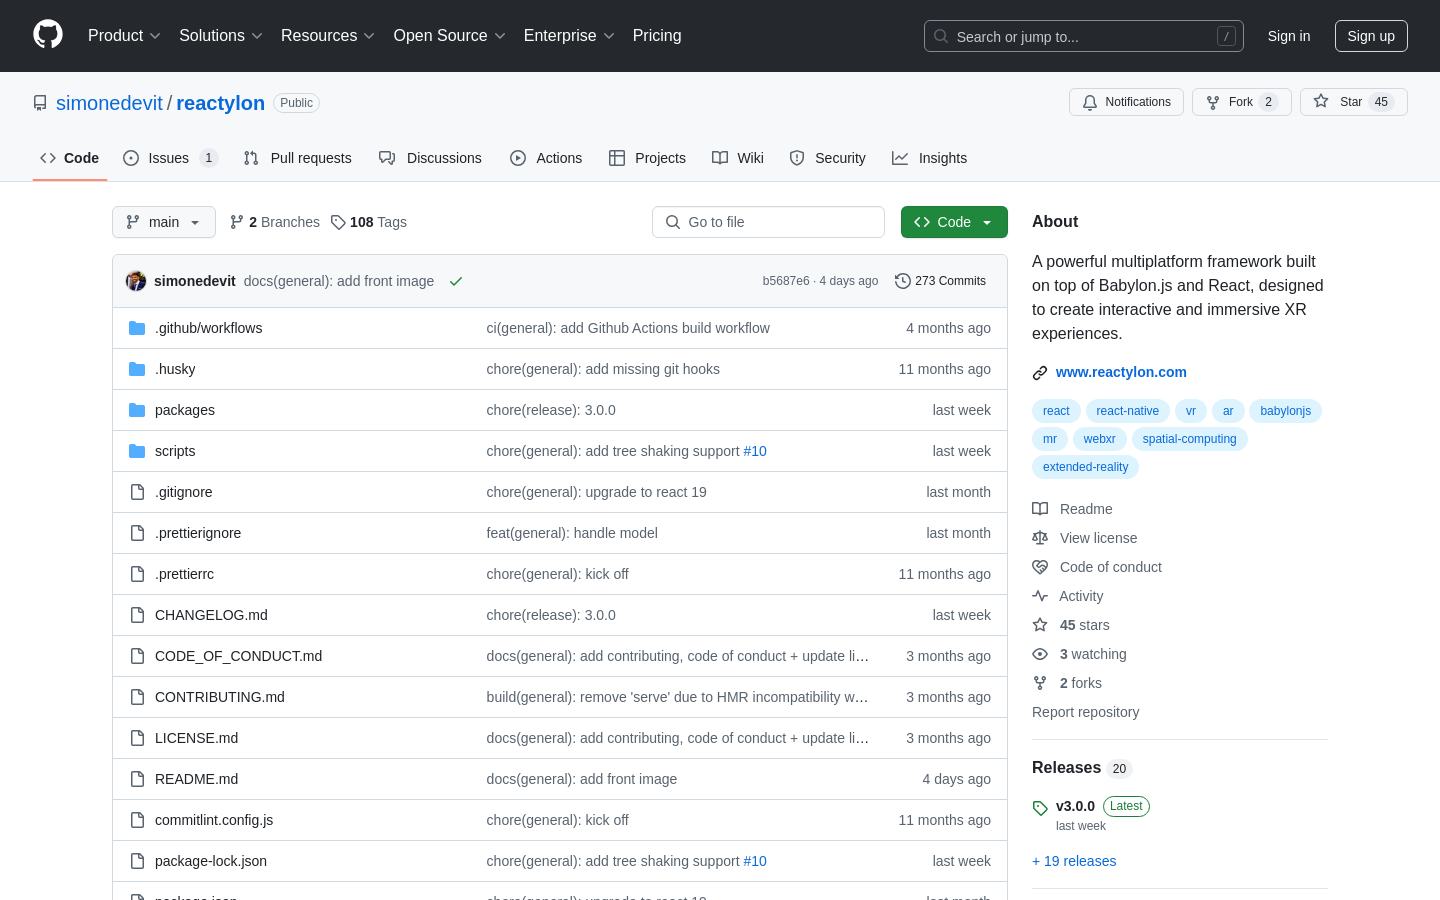Open the simonedevit owner link
The image size is (1440, 900).
[x=109, y=103]
